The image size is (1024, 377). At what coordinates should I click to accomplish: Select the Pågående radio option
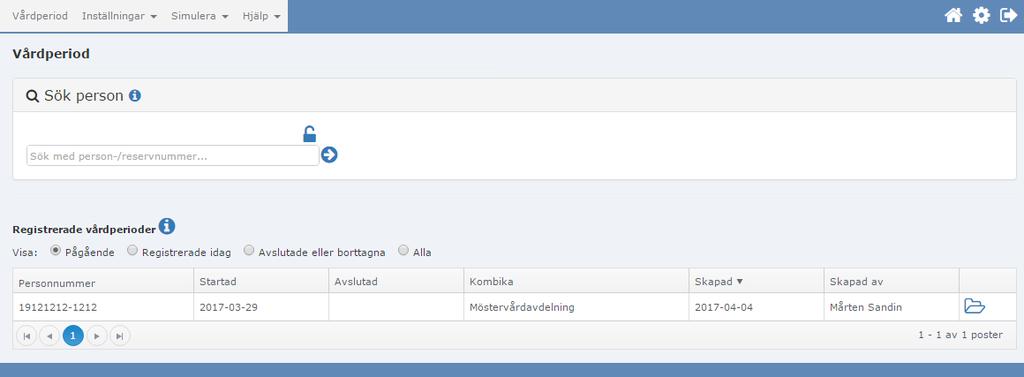[56, 250]
